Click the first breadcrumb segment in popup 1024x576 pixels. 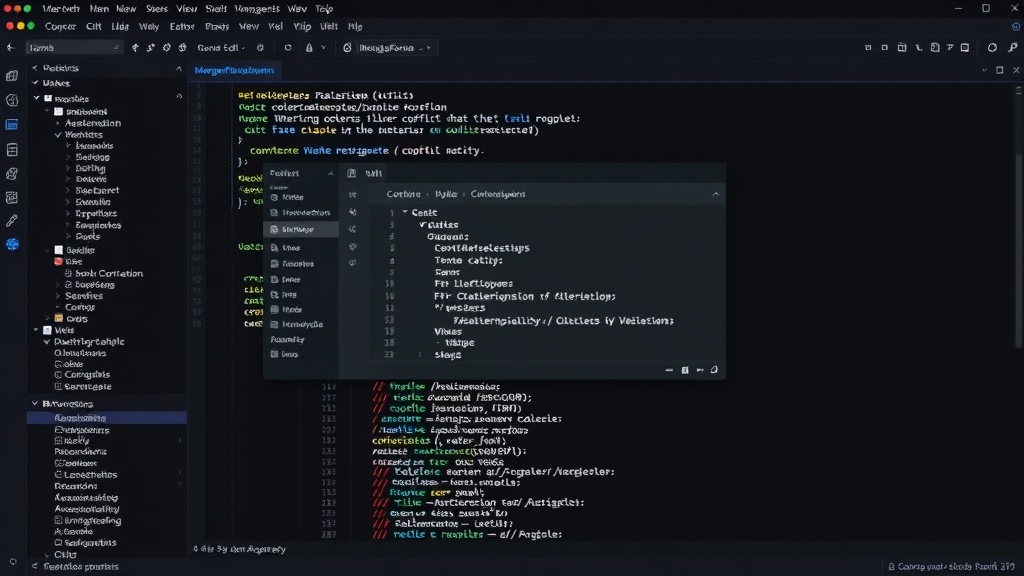click(x=403, y=194)
